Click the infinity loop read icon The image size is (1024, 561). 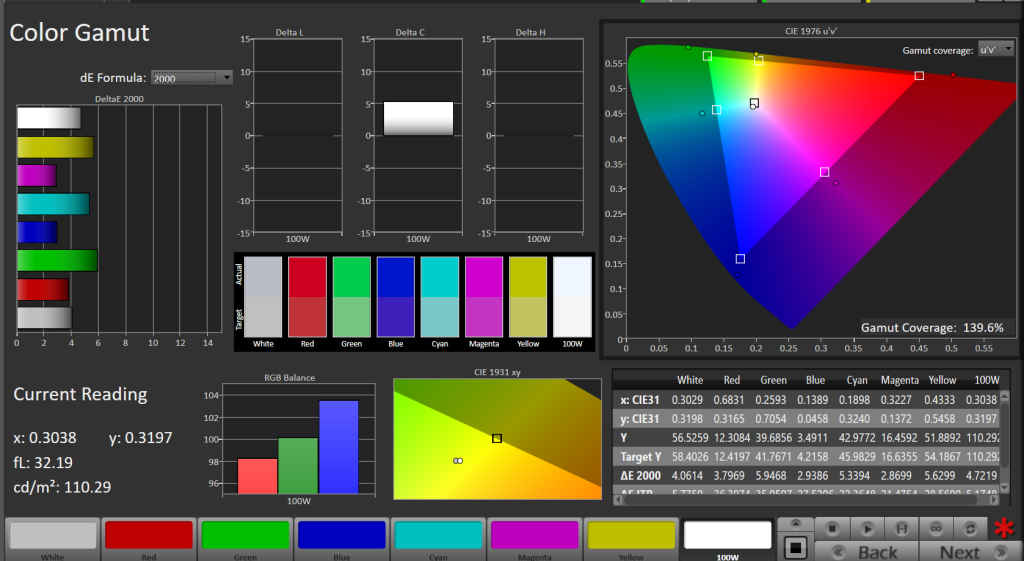(x=937, y=527)
